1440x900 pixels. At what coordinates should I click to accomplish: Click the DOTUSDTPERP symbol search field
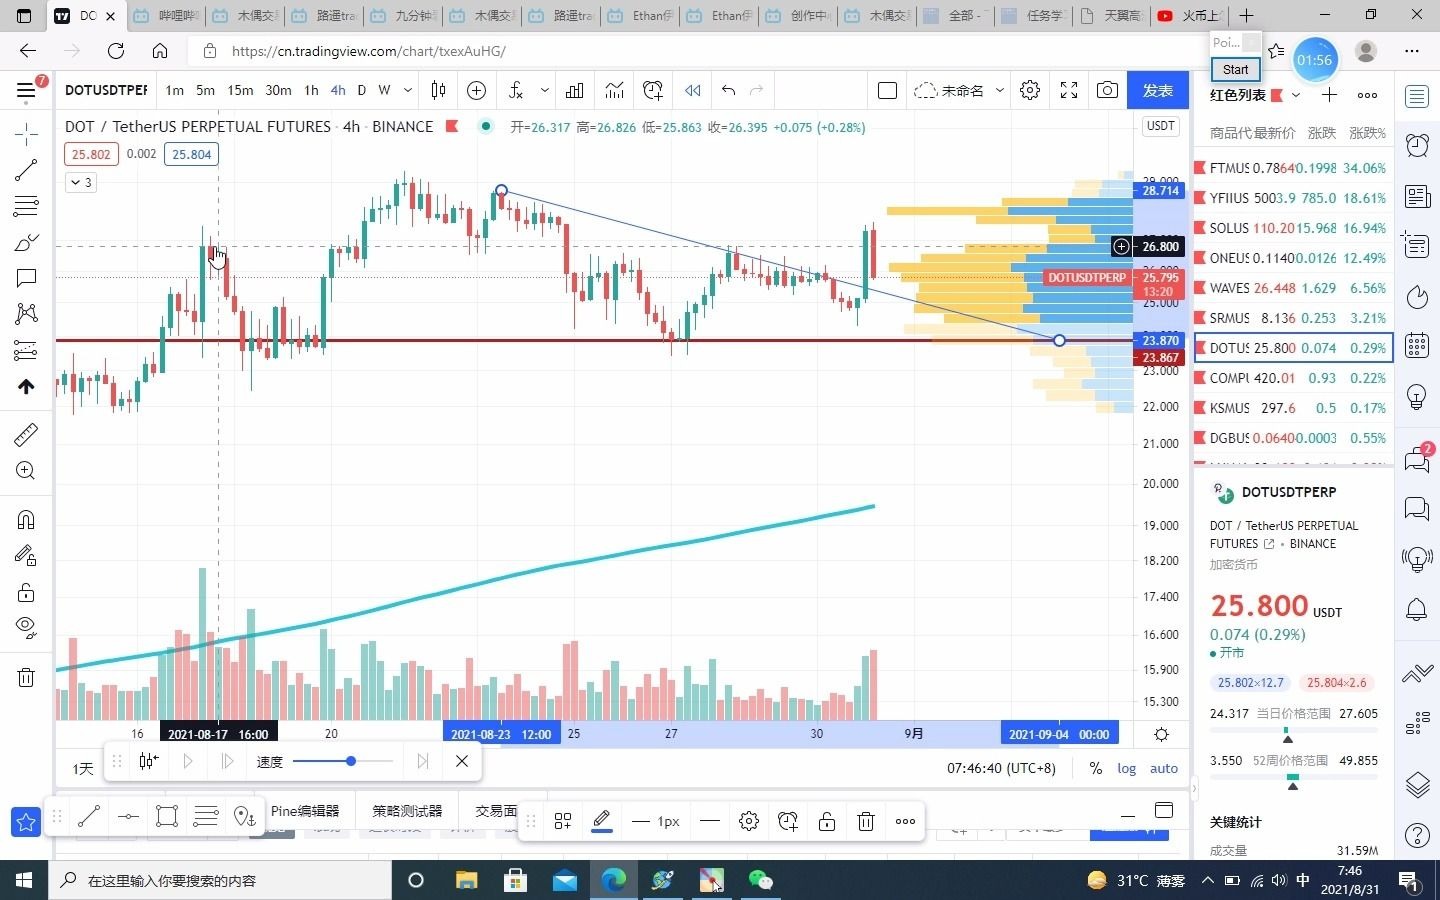coord(106,90)
